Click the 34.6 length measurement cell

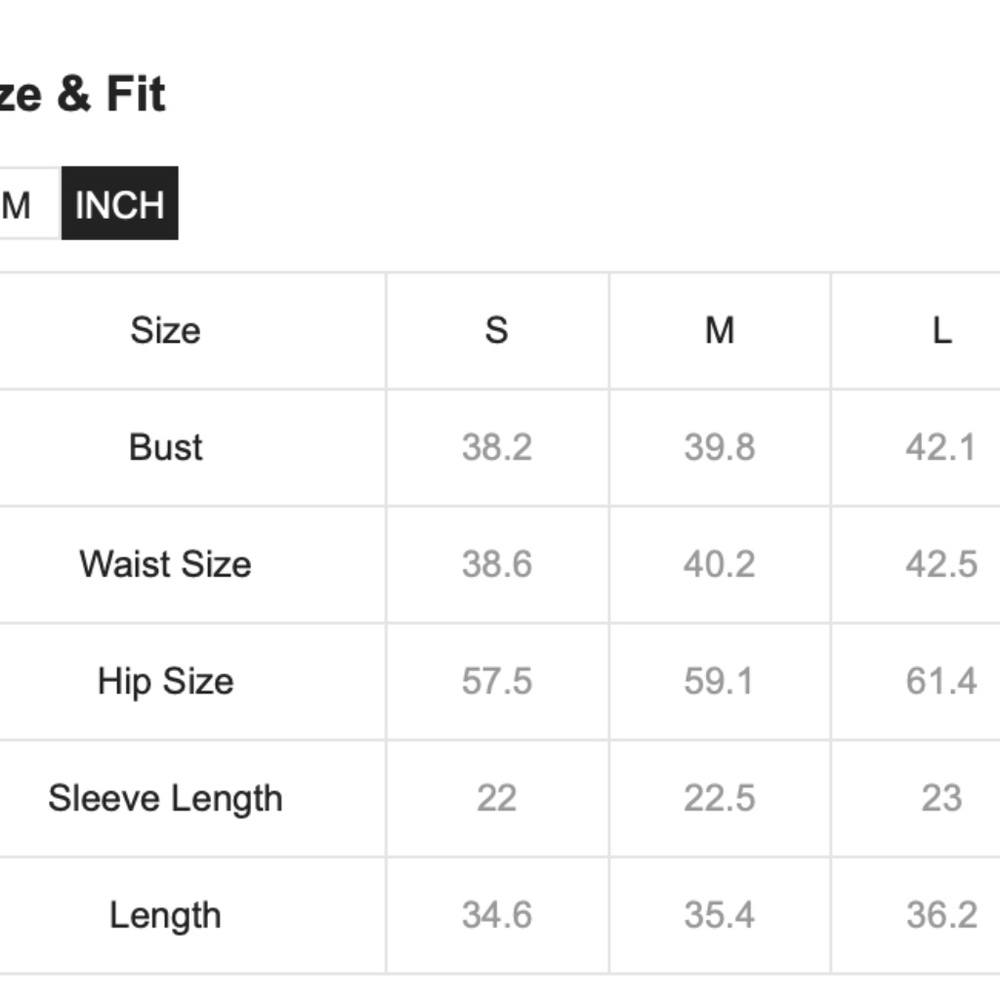coord(497,915)
